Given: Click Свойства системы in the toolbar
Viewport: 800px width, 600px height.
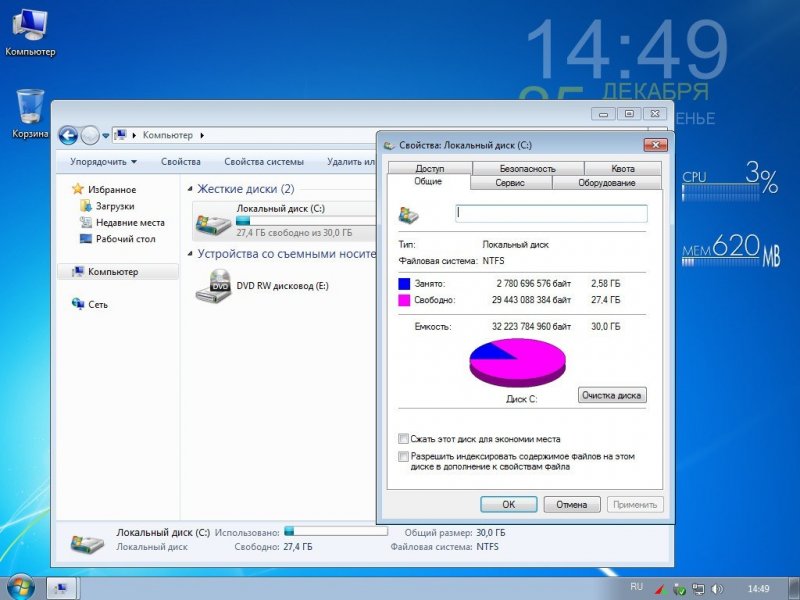Looking at the screenshot, I should [x=264, y=162].
